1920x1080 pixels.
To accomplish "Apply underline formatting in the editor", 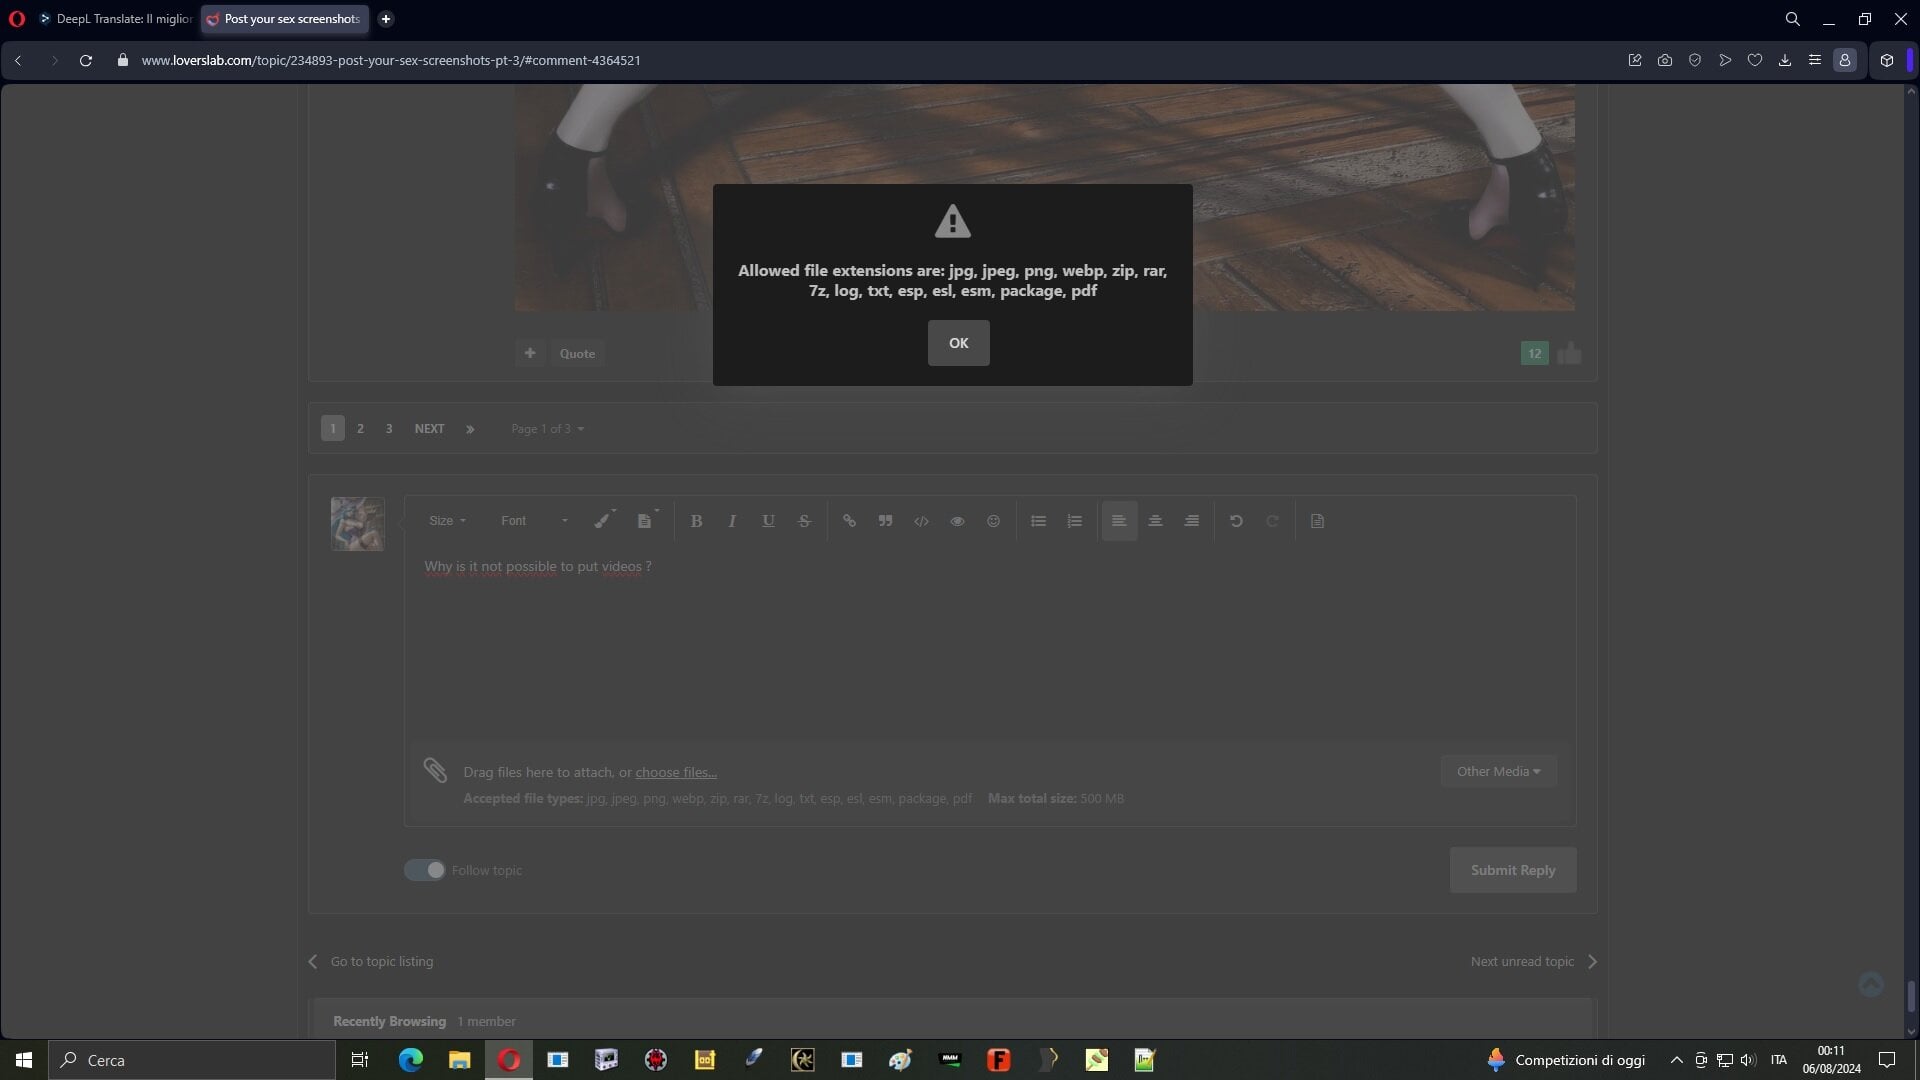I will click(x=768, y=521).
